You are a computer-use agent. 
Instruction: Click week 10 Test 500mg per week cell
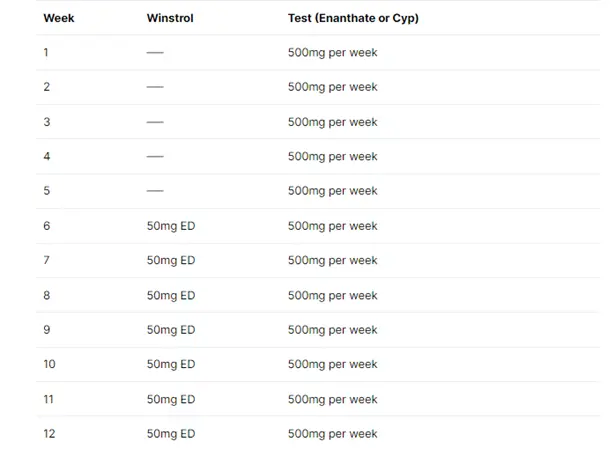tap(332, 364)
